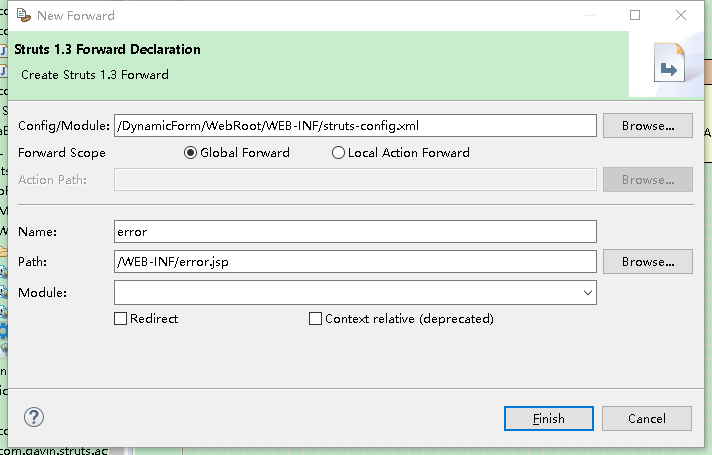712x455 pixels.
Task: Click the Struts forward wizard banner image
Action: 667,68
